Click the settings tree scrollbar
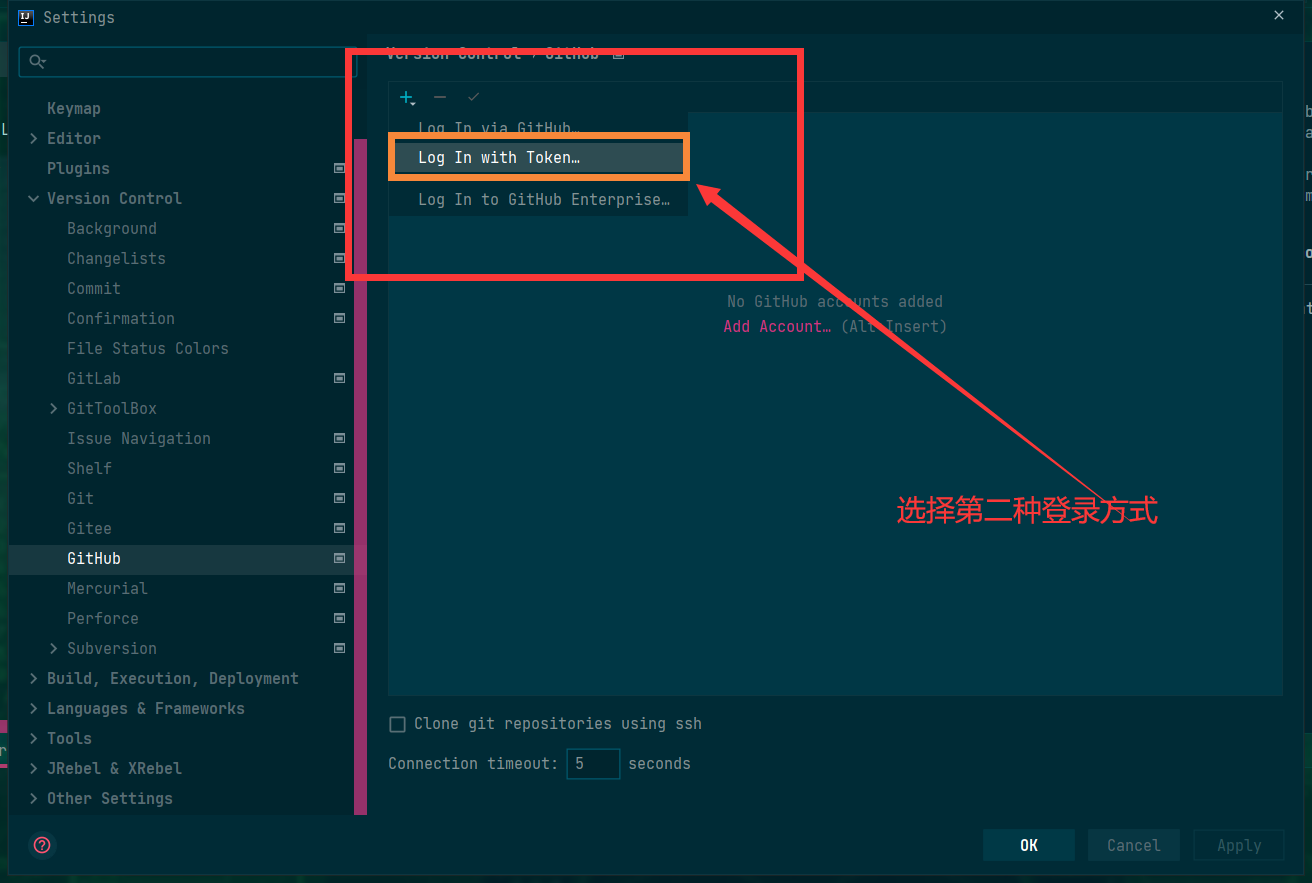The height and width of the screenshot is (883, 1312). [x=360, y=476]
